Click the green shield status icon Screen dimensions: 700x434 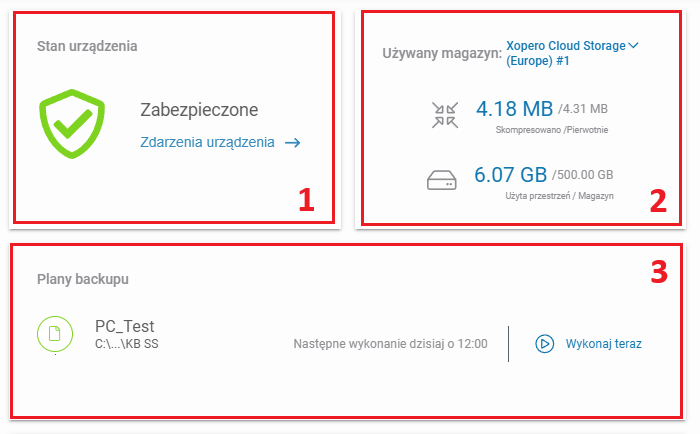coord(71,121)
